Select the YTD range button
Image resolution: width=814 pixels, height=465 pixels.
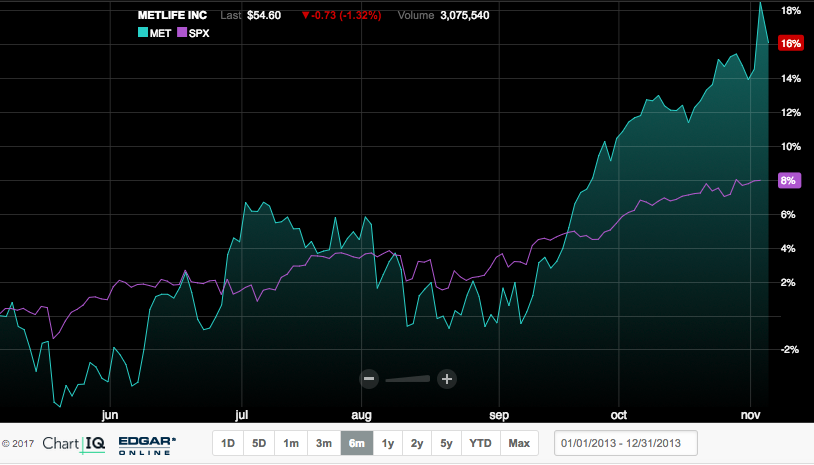(480, 443)
